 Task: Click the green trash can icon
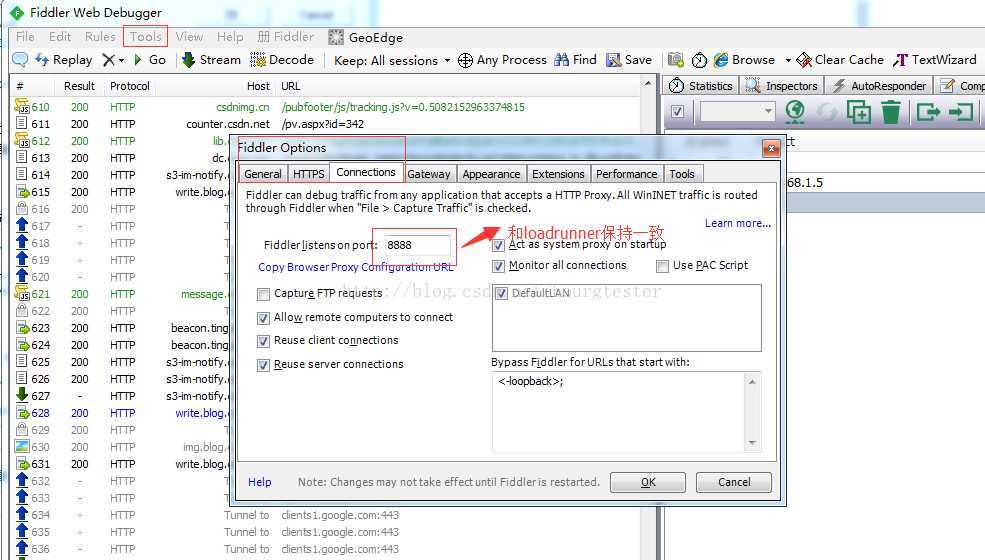[x=891, y=112]
